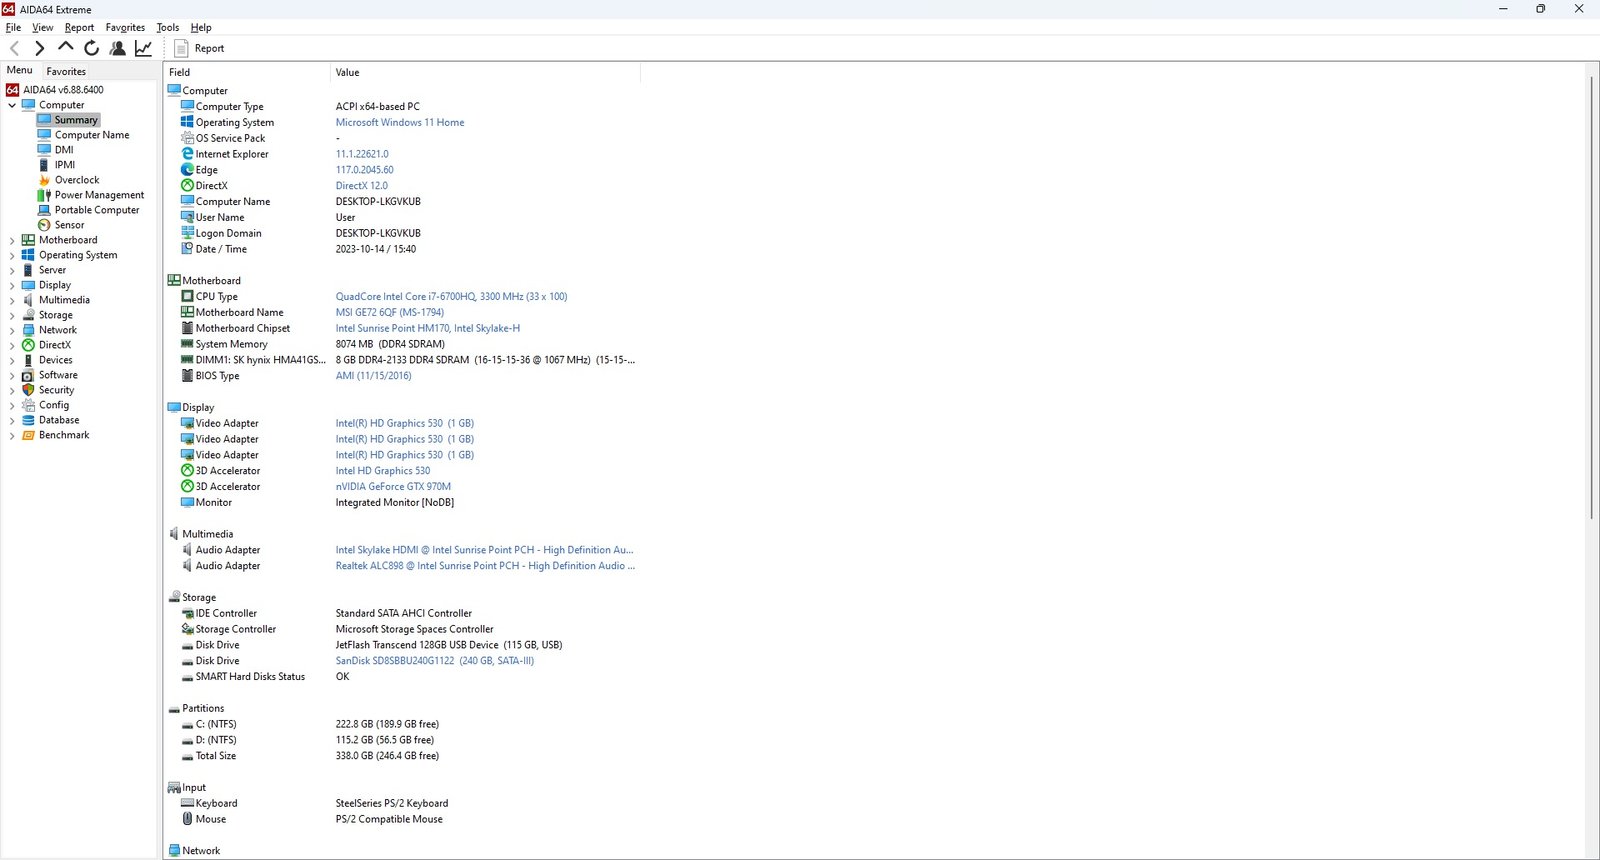Select the Portable Computer icon
Screen dimensions: 1600x860
point(44,210)
